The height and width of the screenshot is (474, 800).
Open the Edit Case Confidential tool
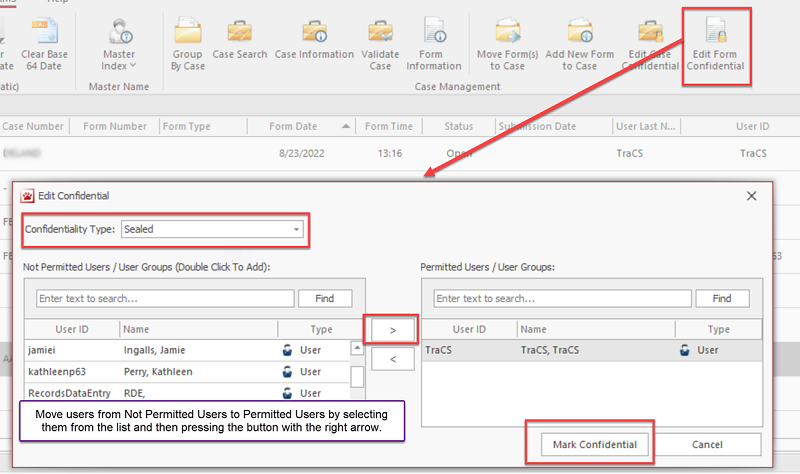tap(650, 45)
